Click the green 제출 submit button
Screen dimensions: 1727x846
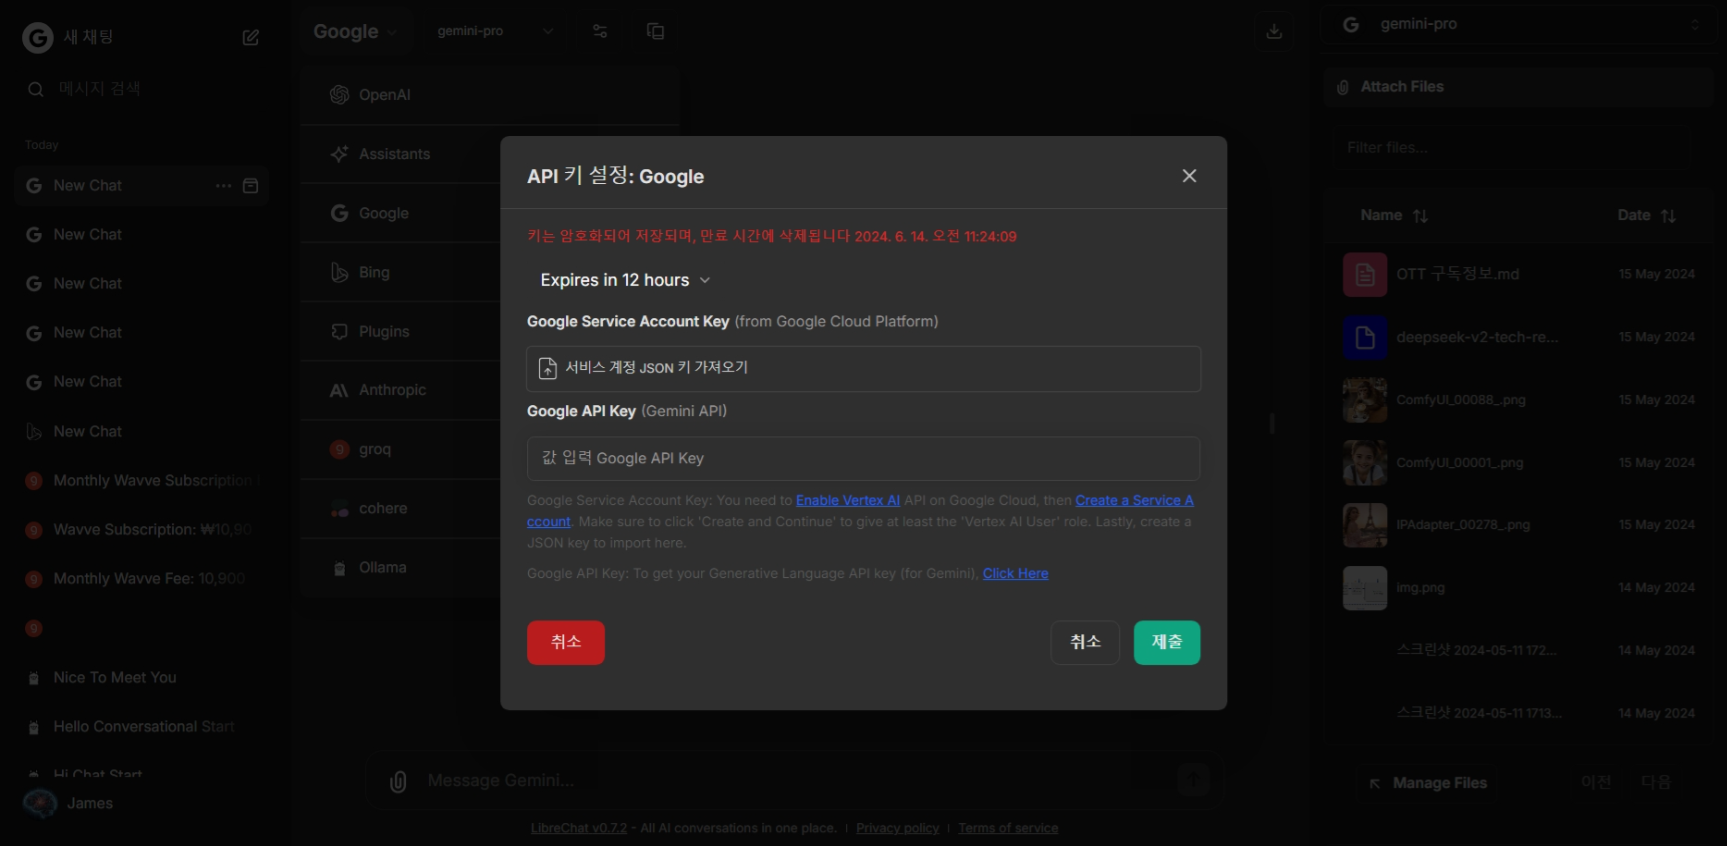pyautogui.click(x=1167, y=642)
